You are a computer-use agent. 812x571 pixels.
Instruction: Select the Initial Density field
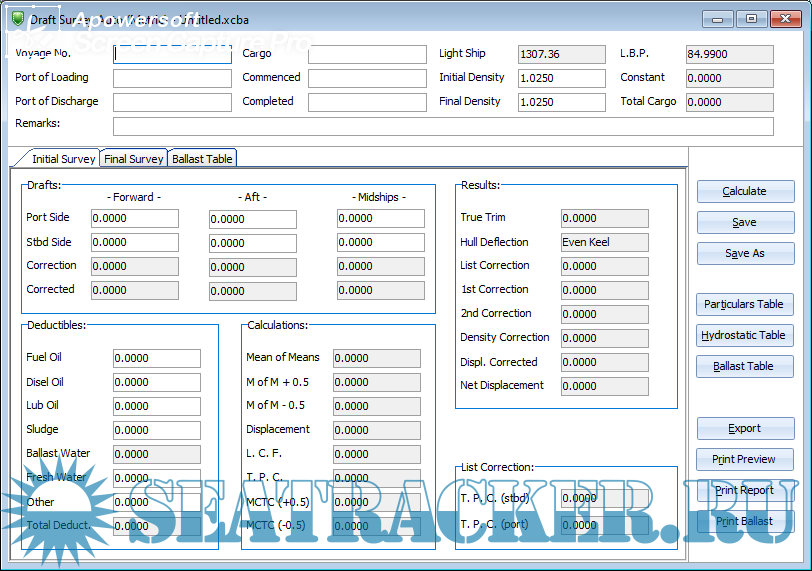point(561,78)
